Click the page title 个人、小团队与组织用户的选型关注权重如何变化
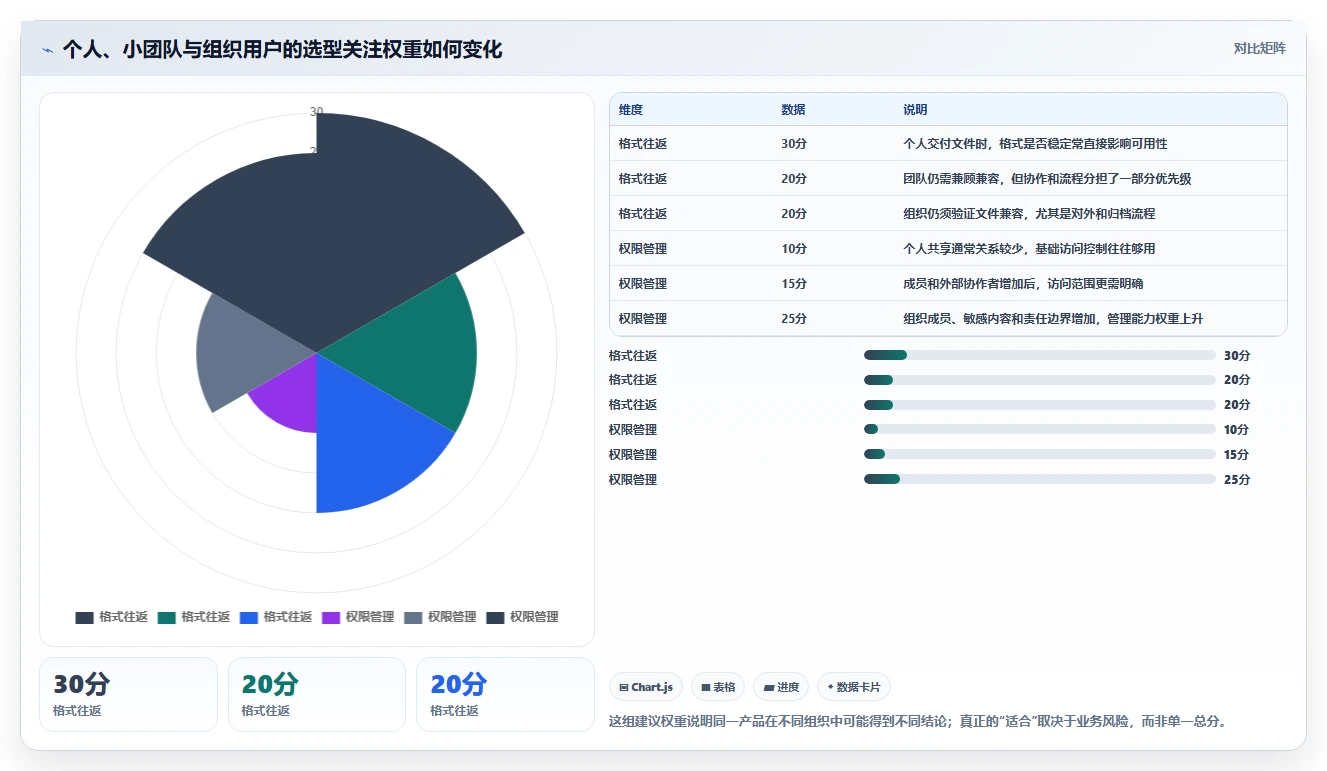 282,49
